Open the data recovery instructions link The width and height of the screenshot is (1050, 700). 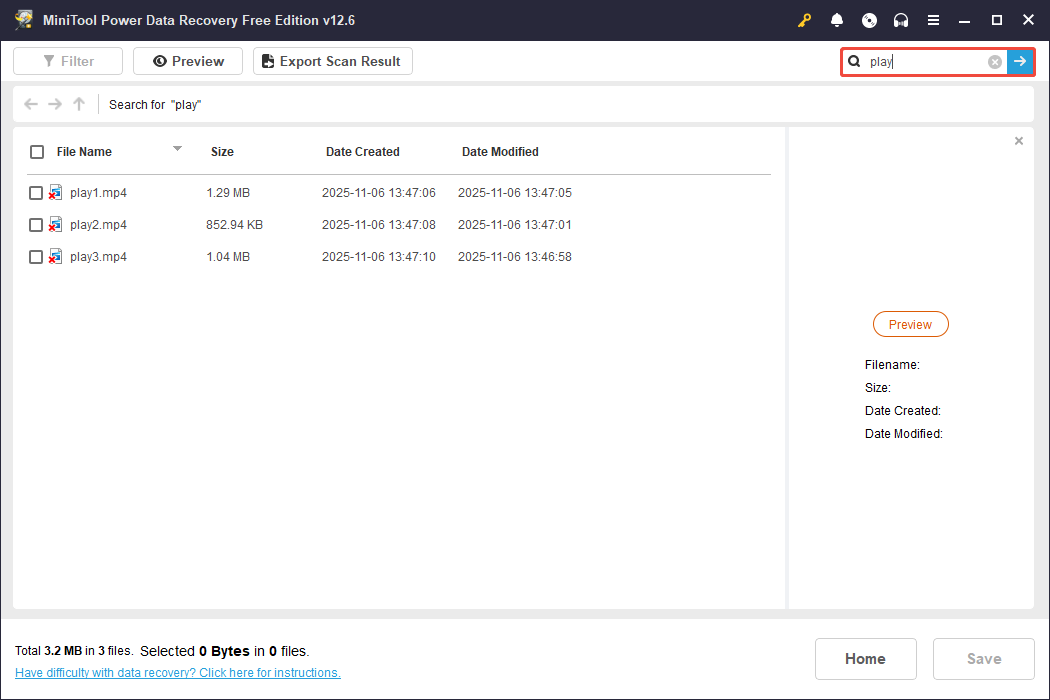[x=177, y=672]
